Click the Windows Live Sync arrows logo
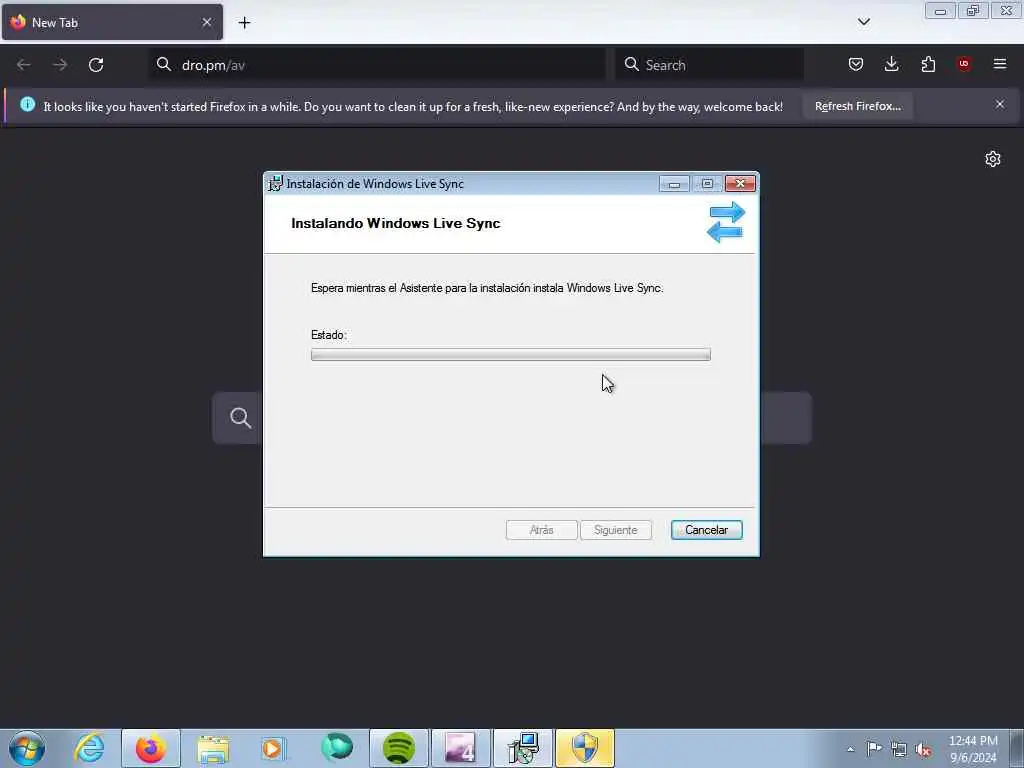Image resolution: width=1024 pixels, height=768 pixels. [x=726, y=222]
